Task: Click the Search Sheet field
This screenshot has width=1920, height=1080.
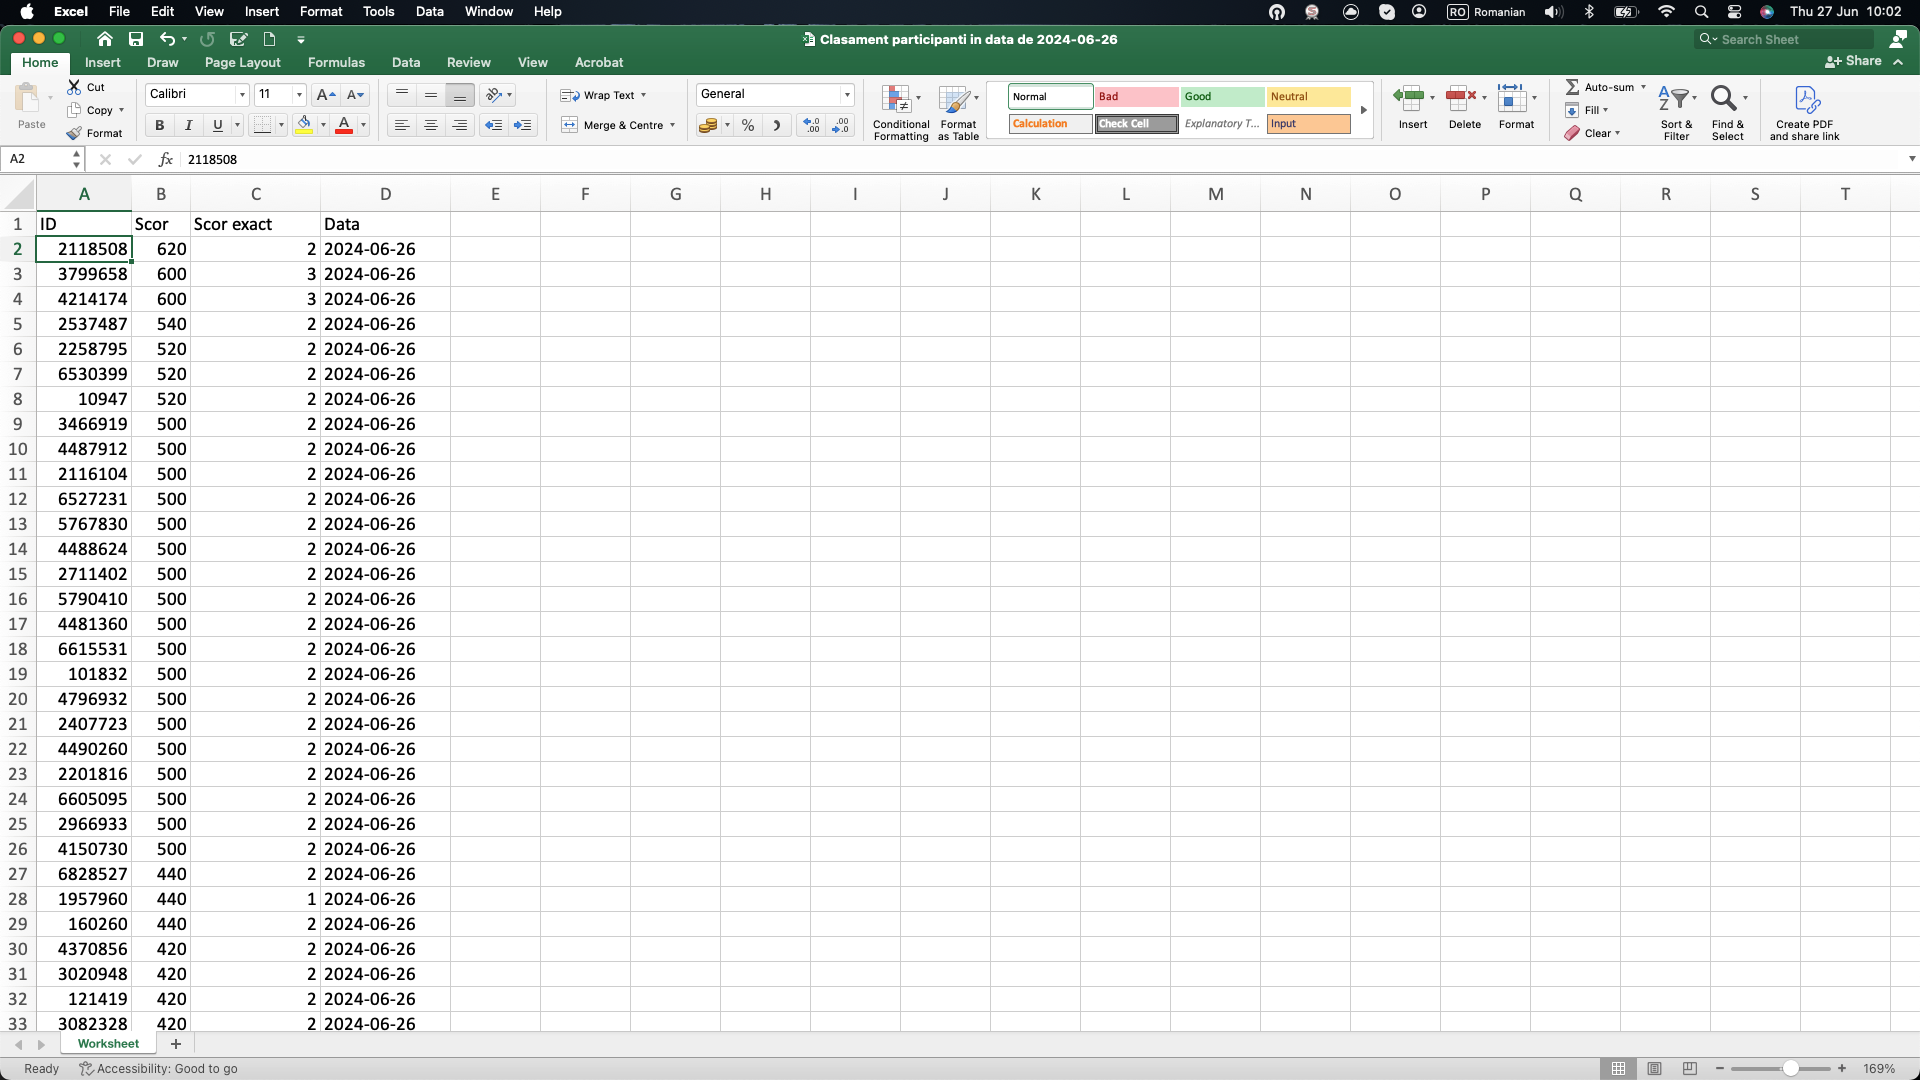Action: pyautogui.click(x=1785, y=39)
